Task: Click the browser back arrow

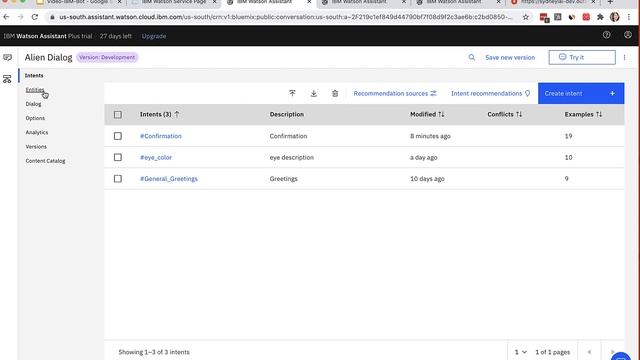Action: click(6, 17)
